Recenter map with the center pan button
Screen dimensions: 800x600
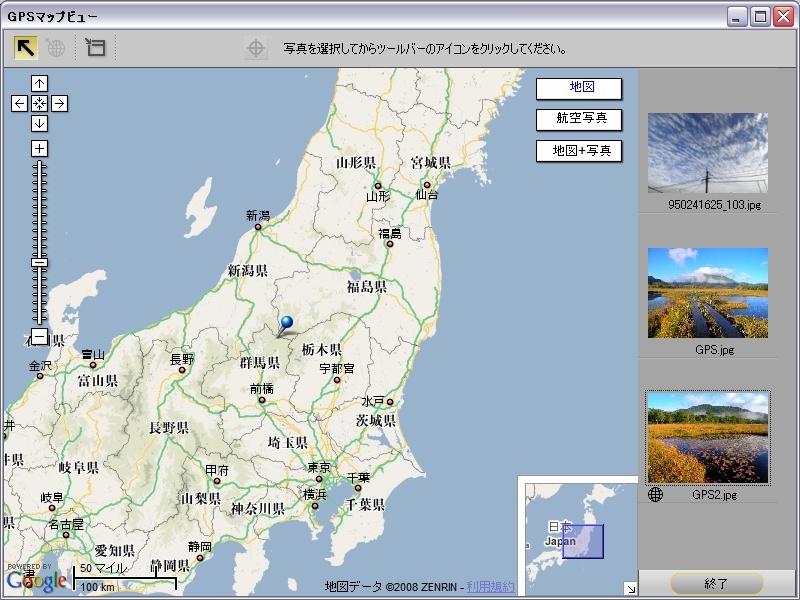(39, 104)
